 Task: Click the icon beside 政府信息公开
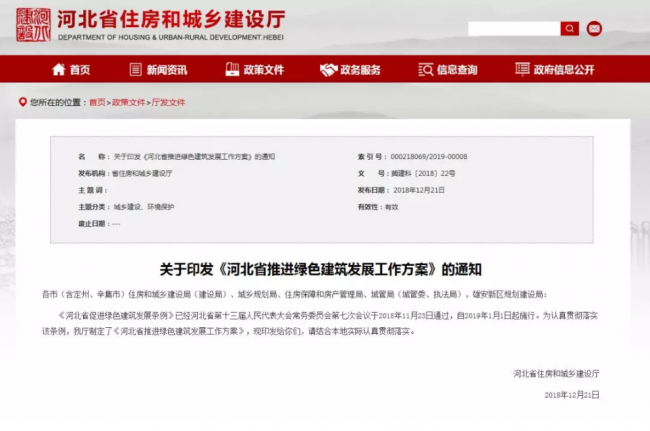522,69
